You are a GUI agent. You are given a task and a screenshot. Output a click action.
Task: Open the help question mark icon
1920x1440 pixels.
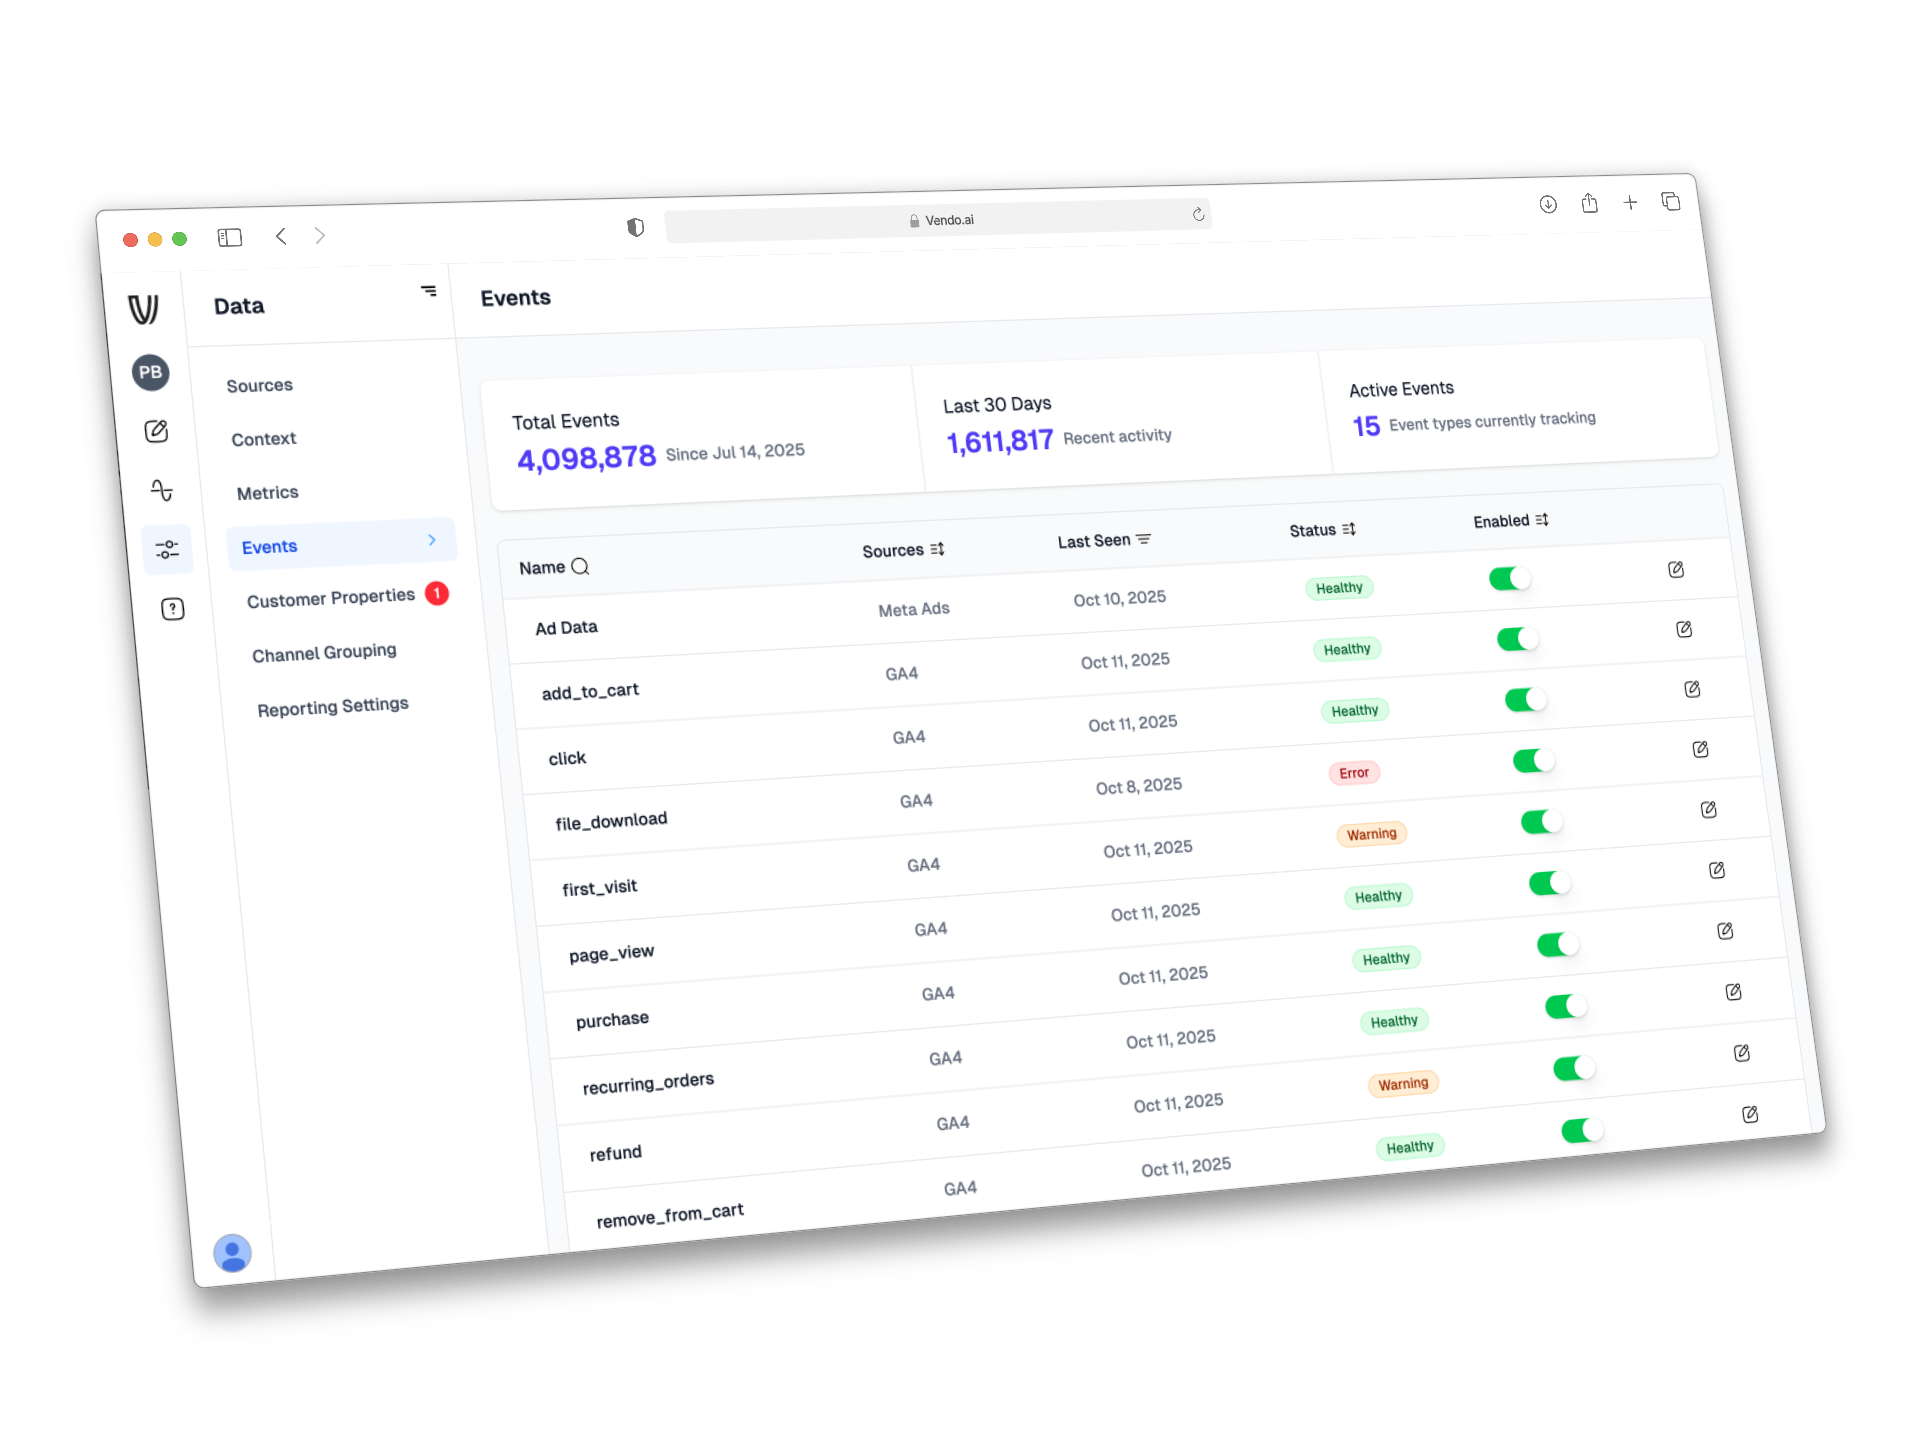click(173, 609)
